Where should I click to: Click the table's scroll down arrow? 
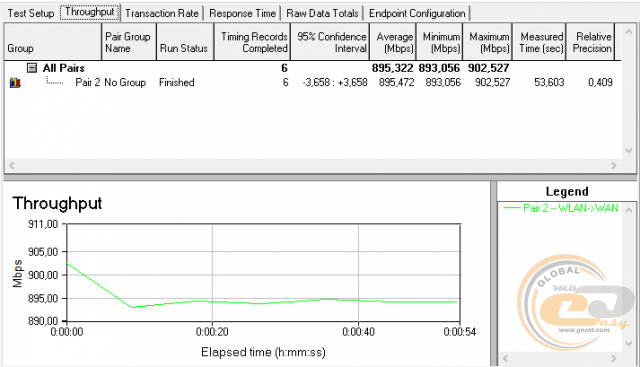tap(629, 150)
